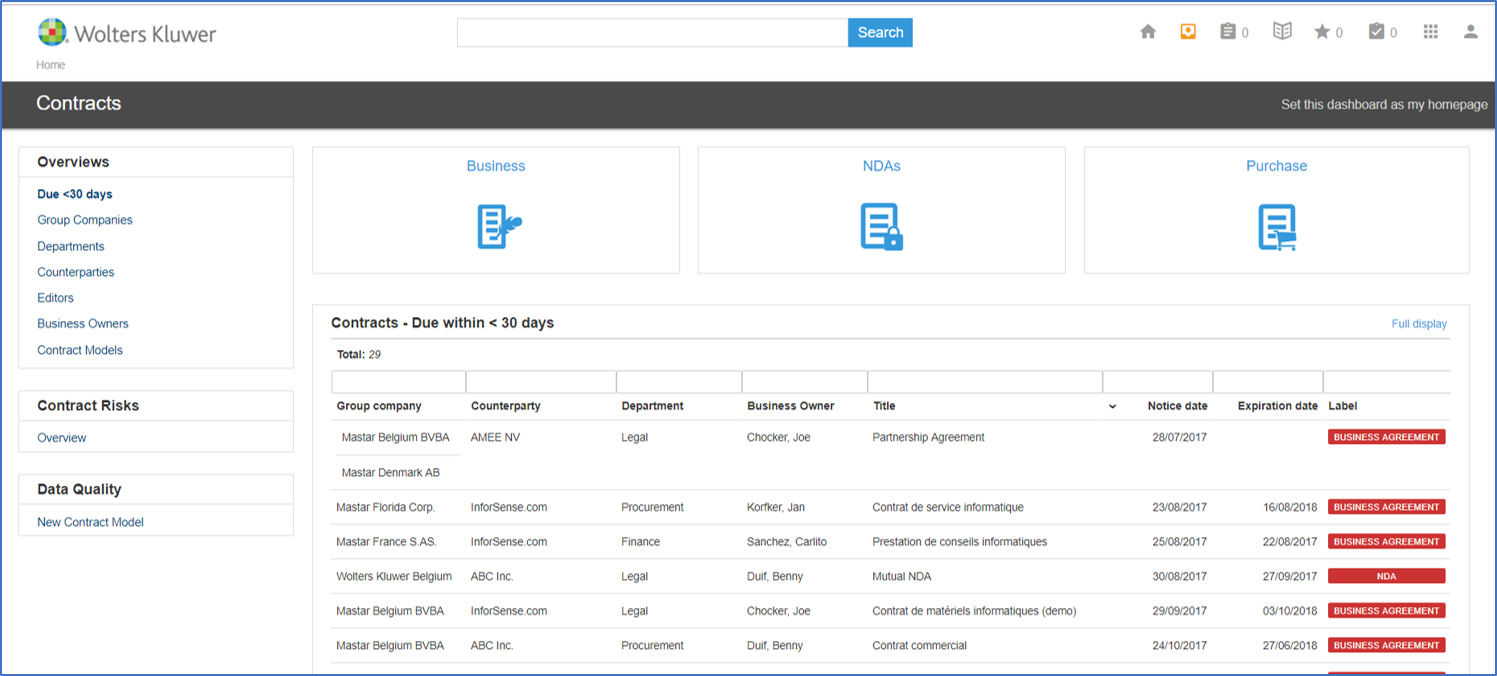The width and height of the screenshot is (1497, 676).
Task: Open the orange notification icon
Action: (1188, 32)
